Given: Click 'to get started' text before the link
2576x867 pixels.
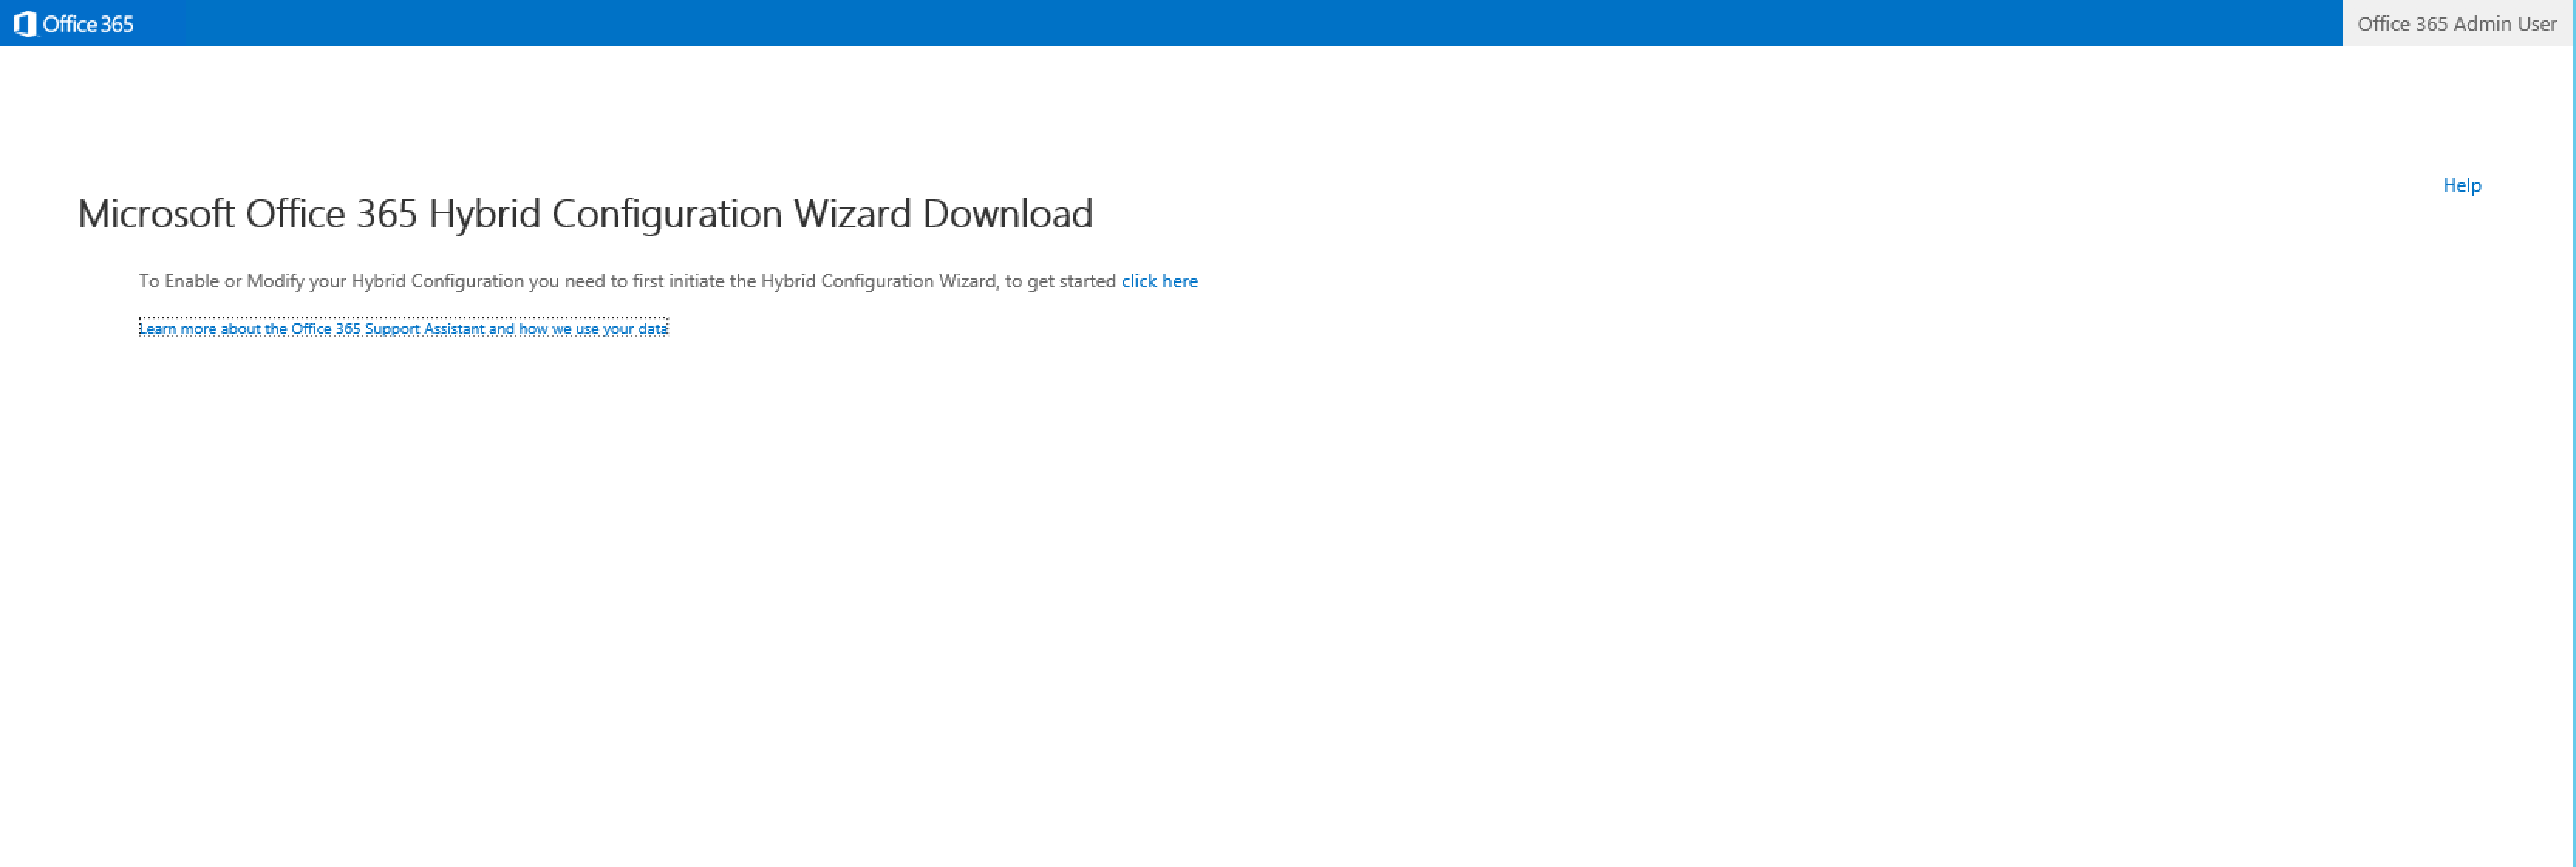Looking at the screenshot, I should pyautogui.click(x=1060, y=281).
